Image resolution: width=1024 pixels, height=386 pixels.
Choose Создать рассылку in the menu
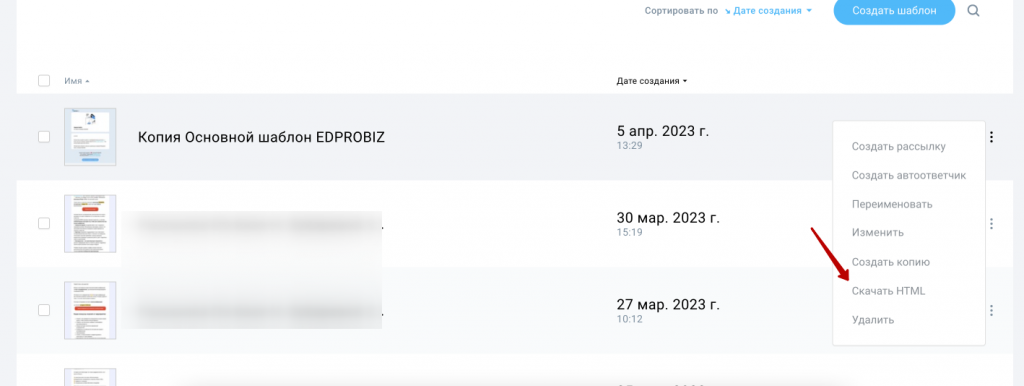coord(899,146)
